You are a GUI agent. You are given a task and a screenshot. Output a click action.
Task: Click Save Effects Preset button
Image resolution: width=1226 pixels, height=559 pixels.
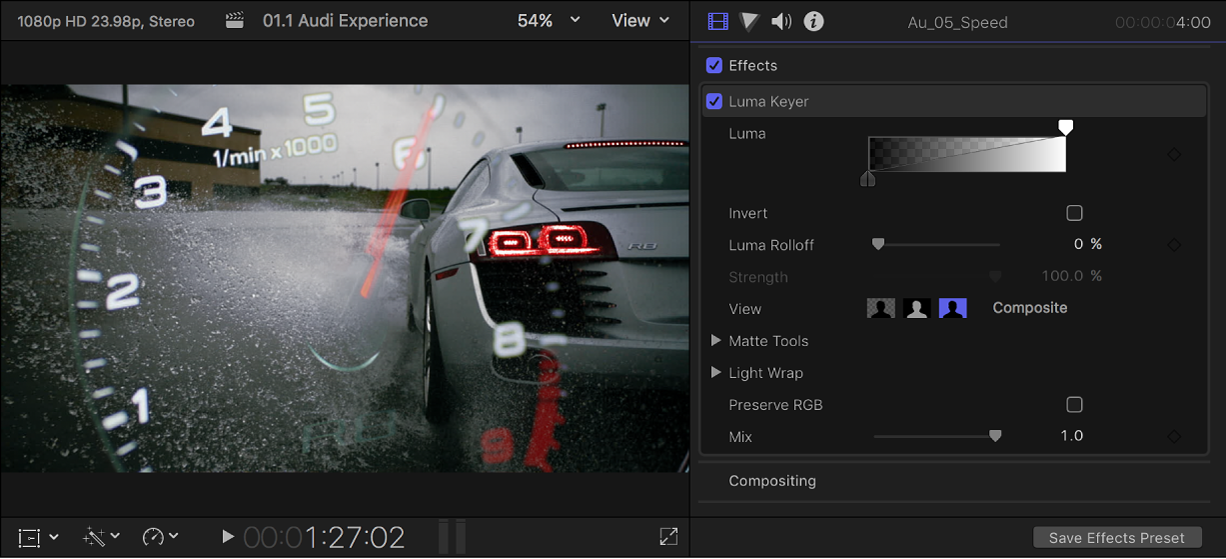[x=1116, y=537]
